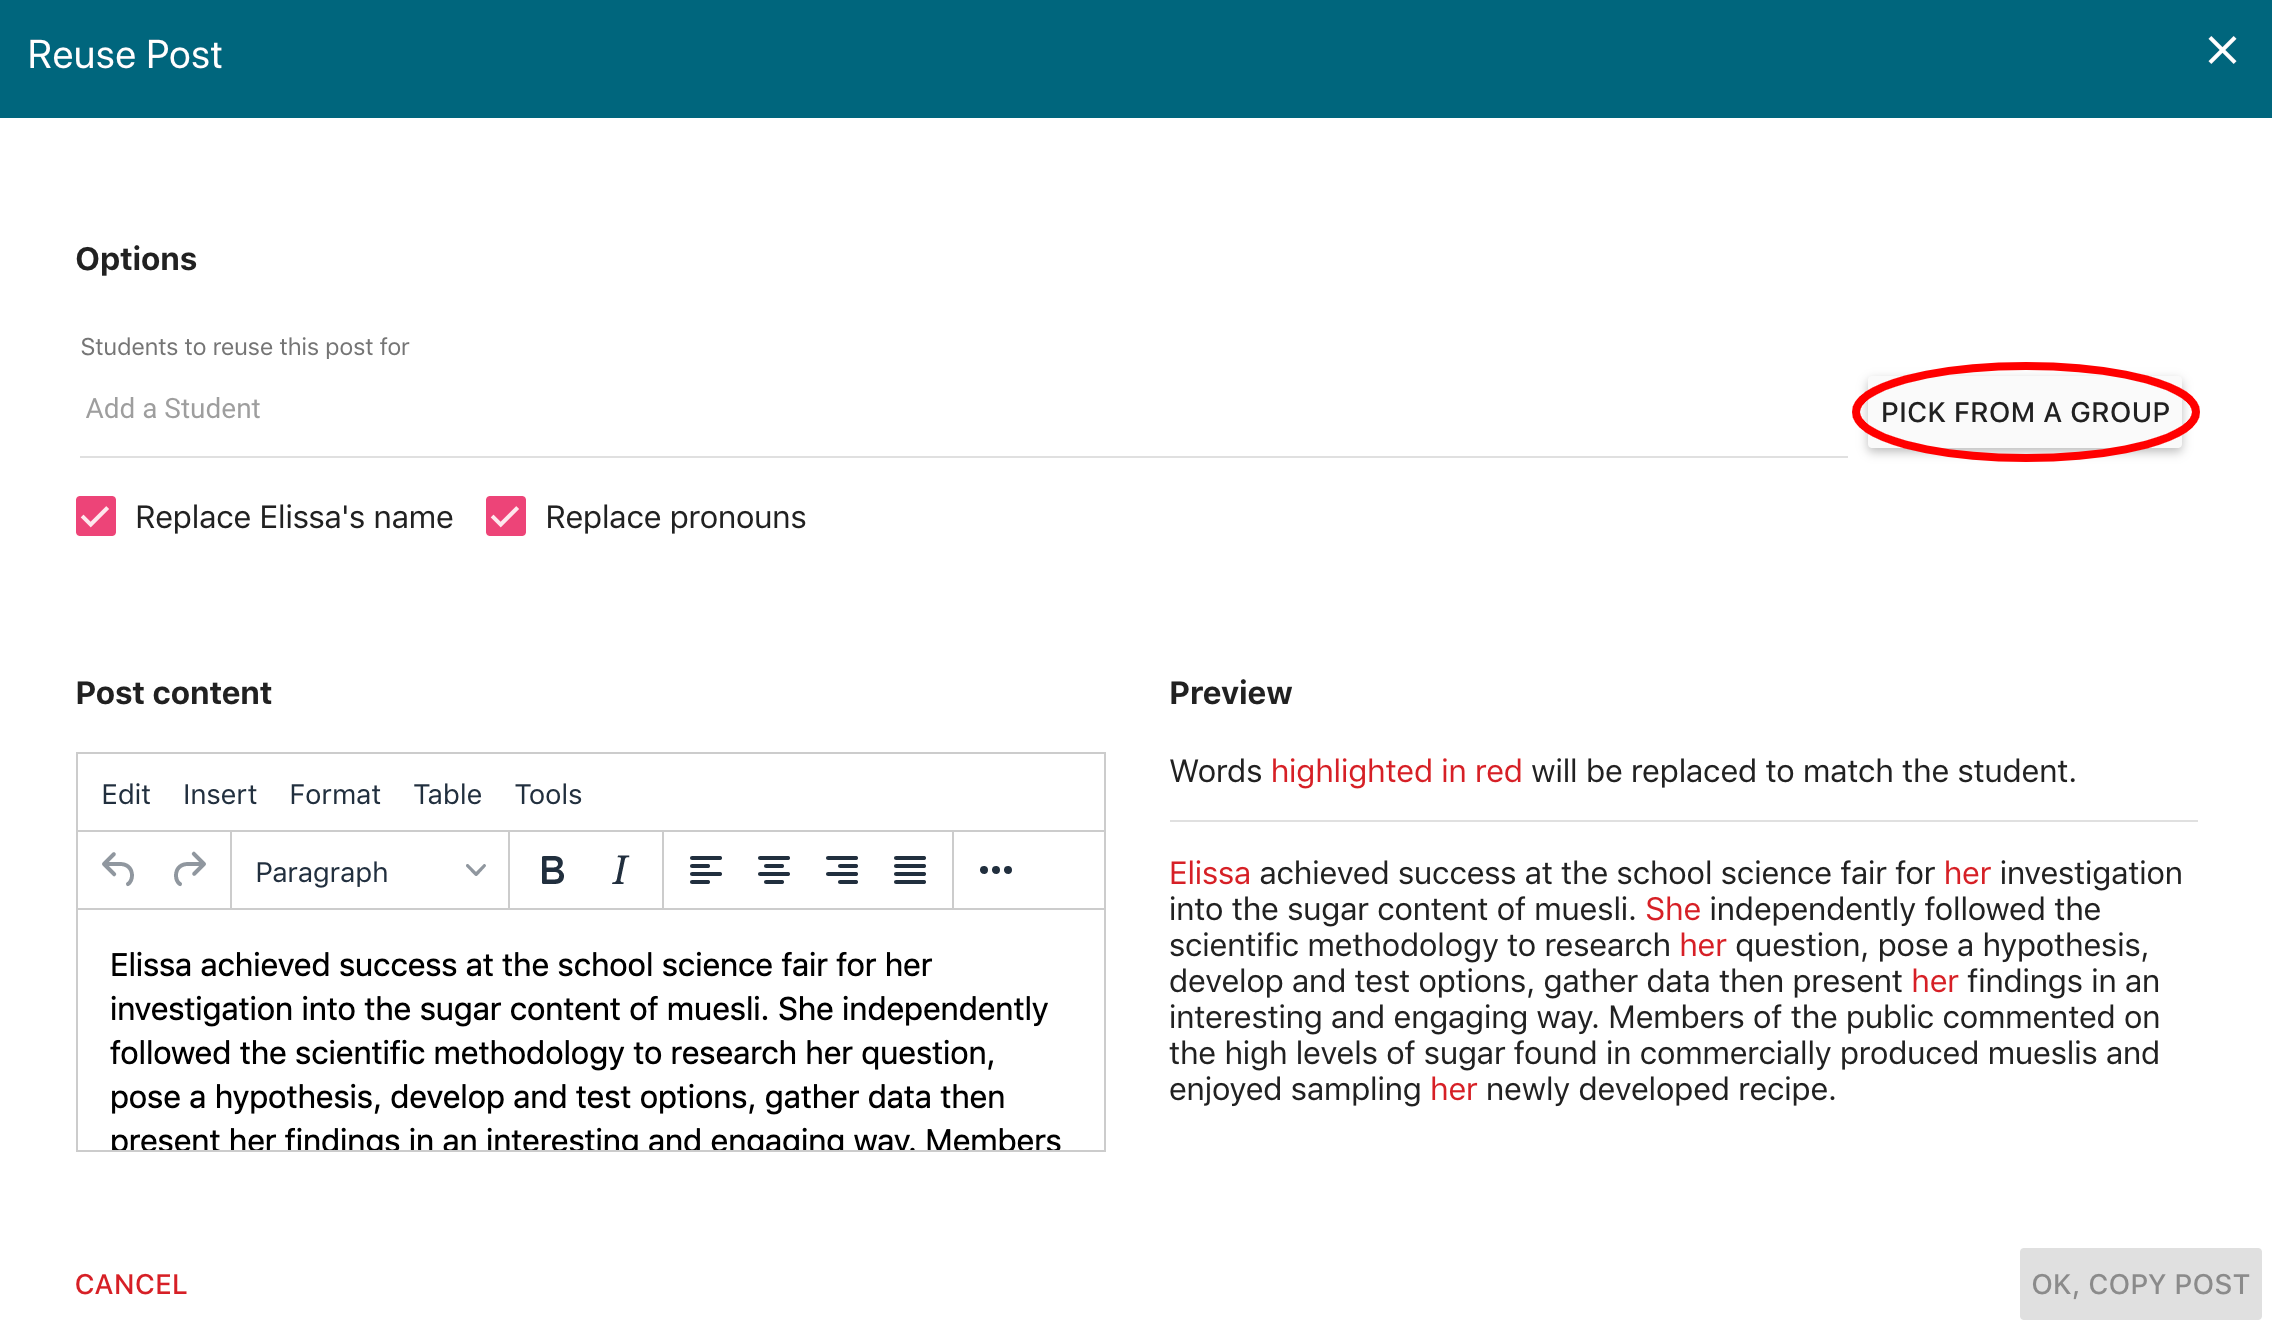Open the Paragraph style dropdown

coord(370,872)
